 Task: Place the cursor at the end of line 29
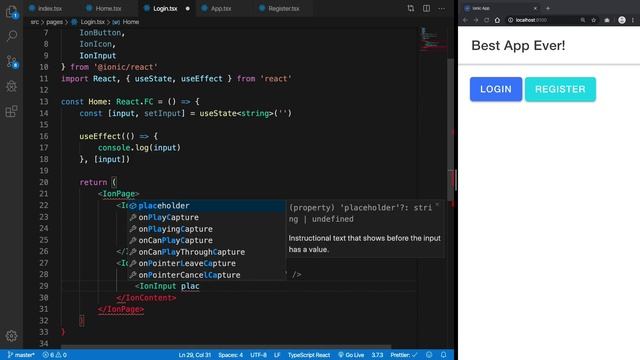point(200,287)
